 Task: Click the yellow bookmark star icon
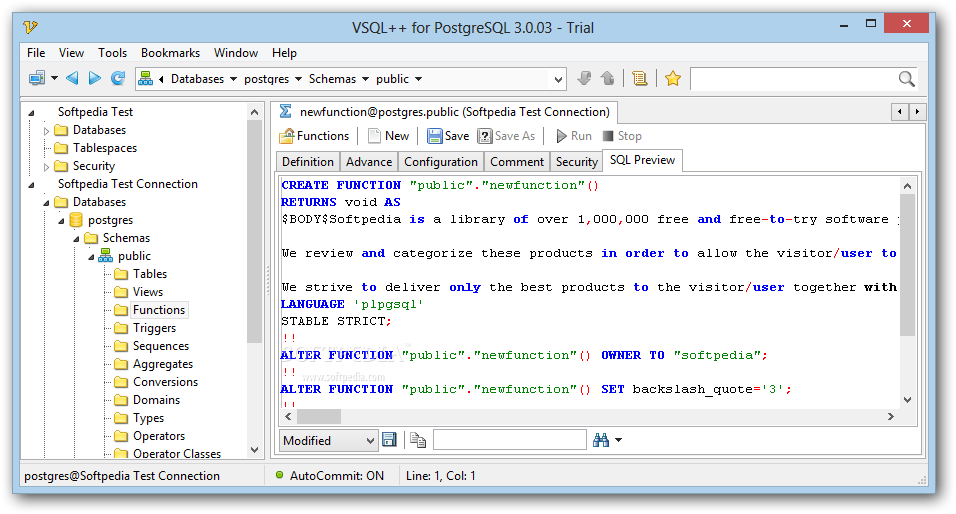pos(673,78)
